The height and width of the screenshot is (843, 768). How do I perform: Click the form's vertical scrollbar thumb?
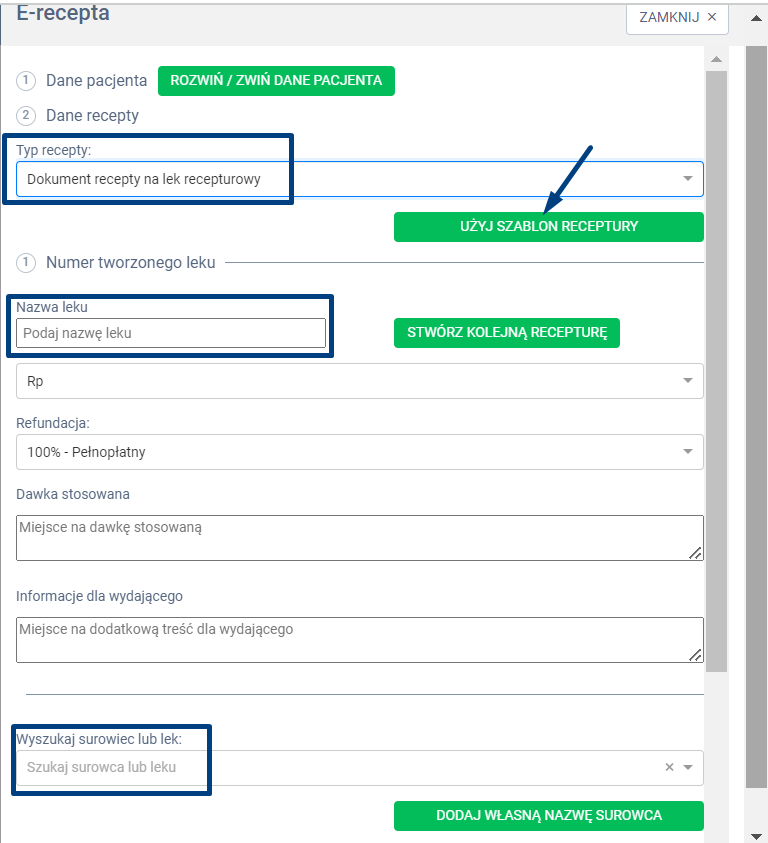pos(716,370)
